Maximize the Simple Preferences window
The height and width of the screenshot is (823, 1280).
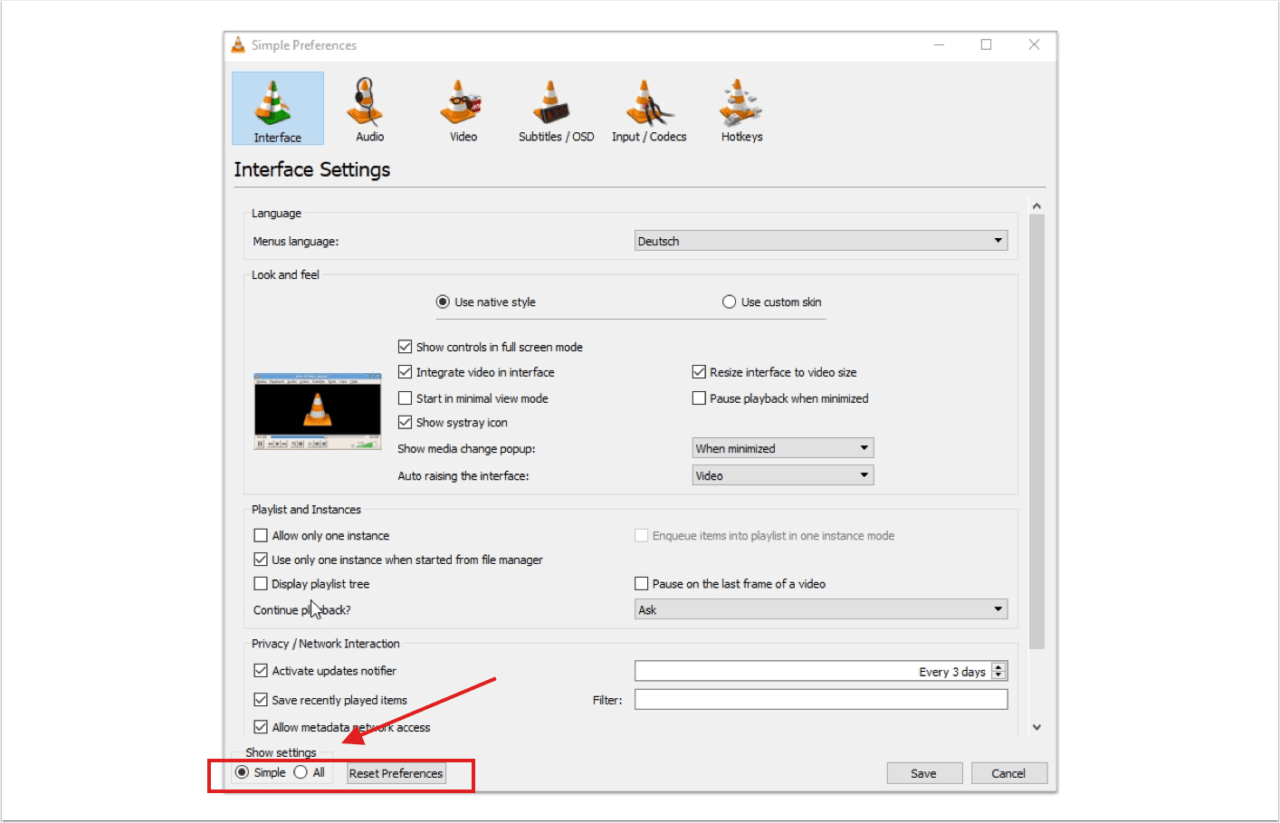pyautogui.click(x=986, y=45)
